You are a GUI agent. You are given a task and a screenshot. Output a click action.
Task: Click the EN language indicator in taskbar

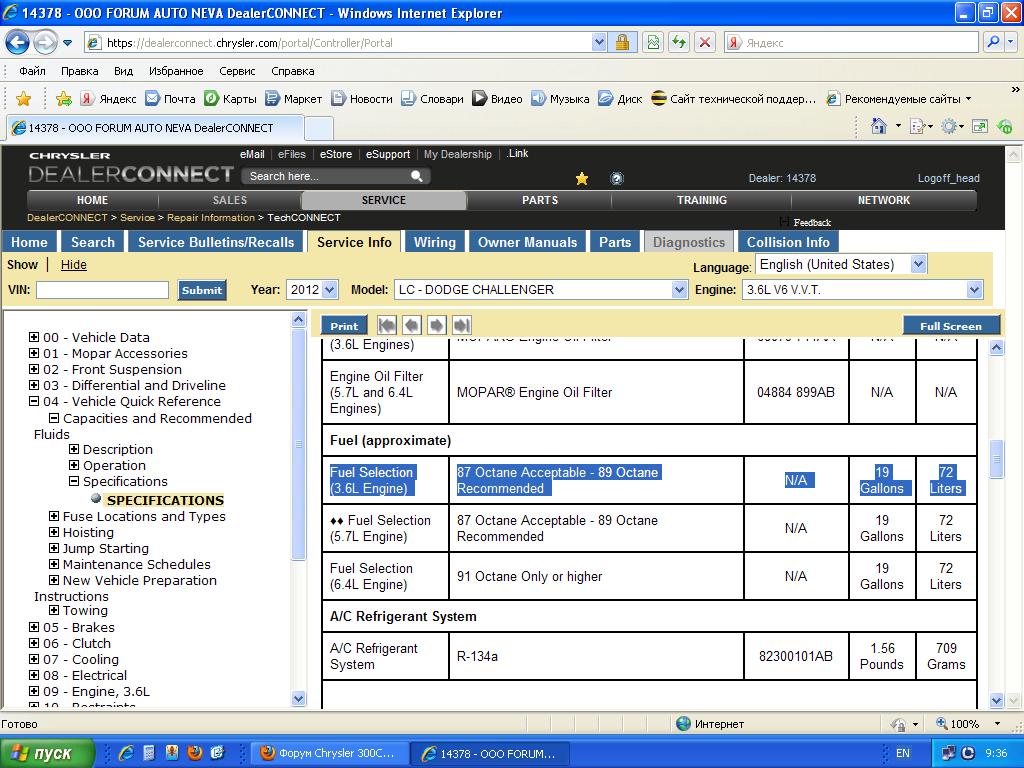point(903,753)
